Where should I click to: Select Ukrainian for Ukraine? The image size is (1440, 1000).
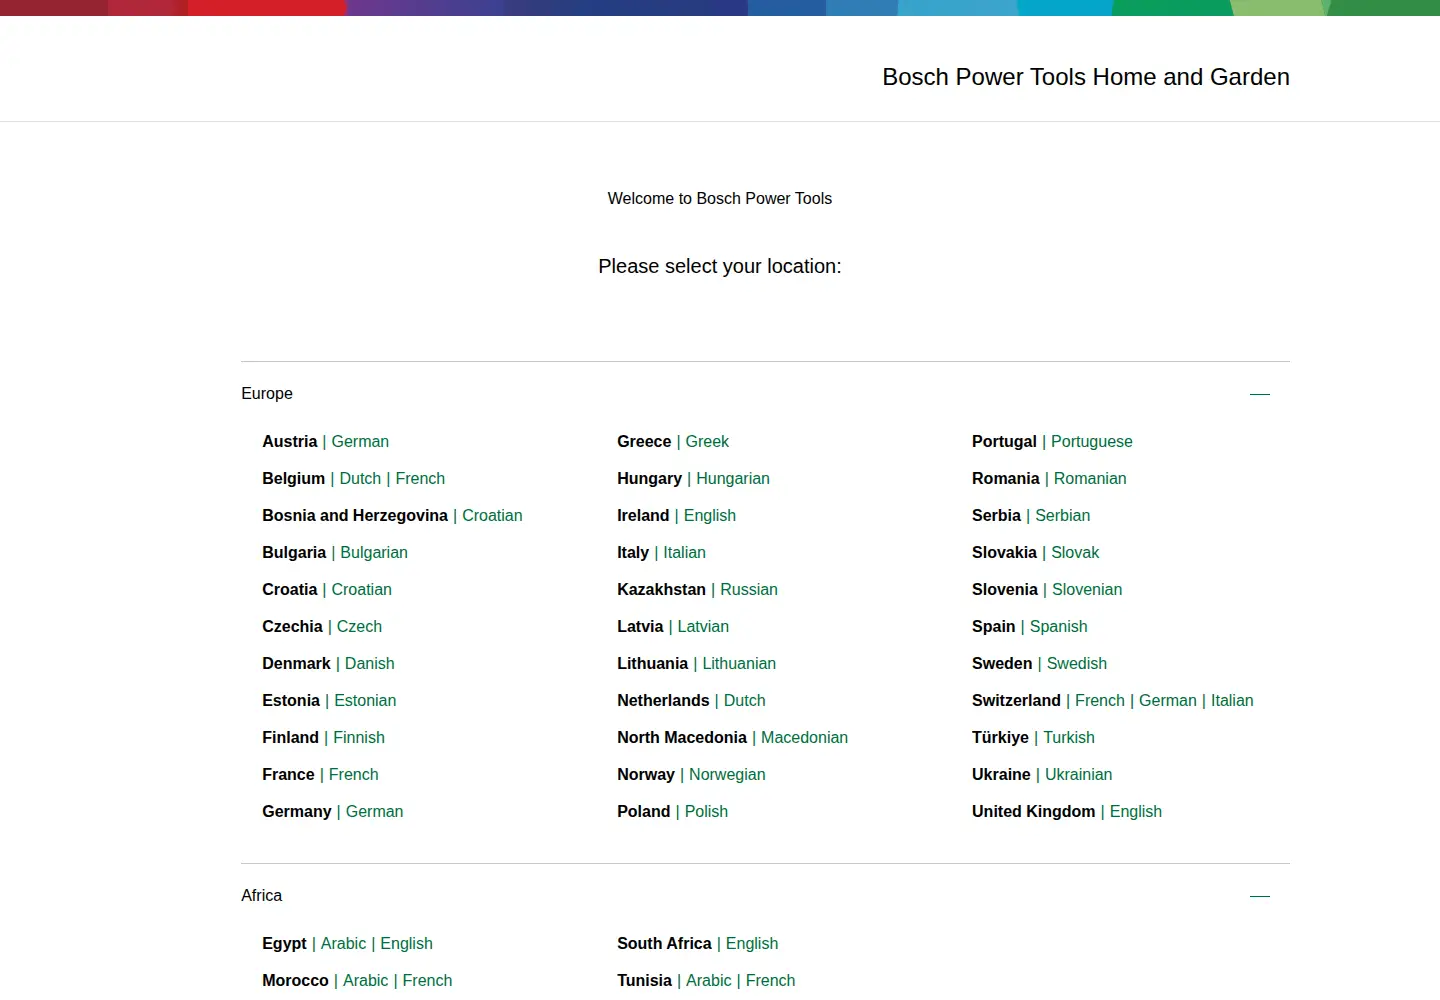pyautogui.click(x=1078, y=775)
